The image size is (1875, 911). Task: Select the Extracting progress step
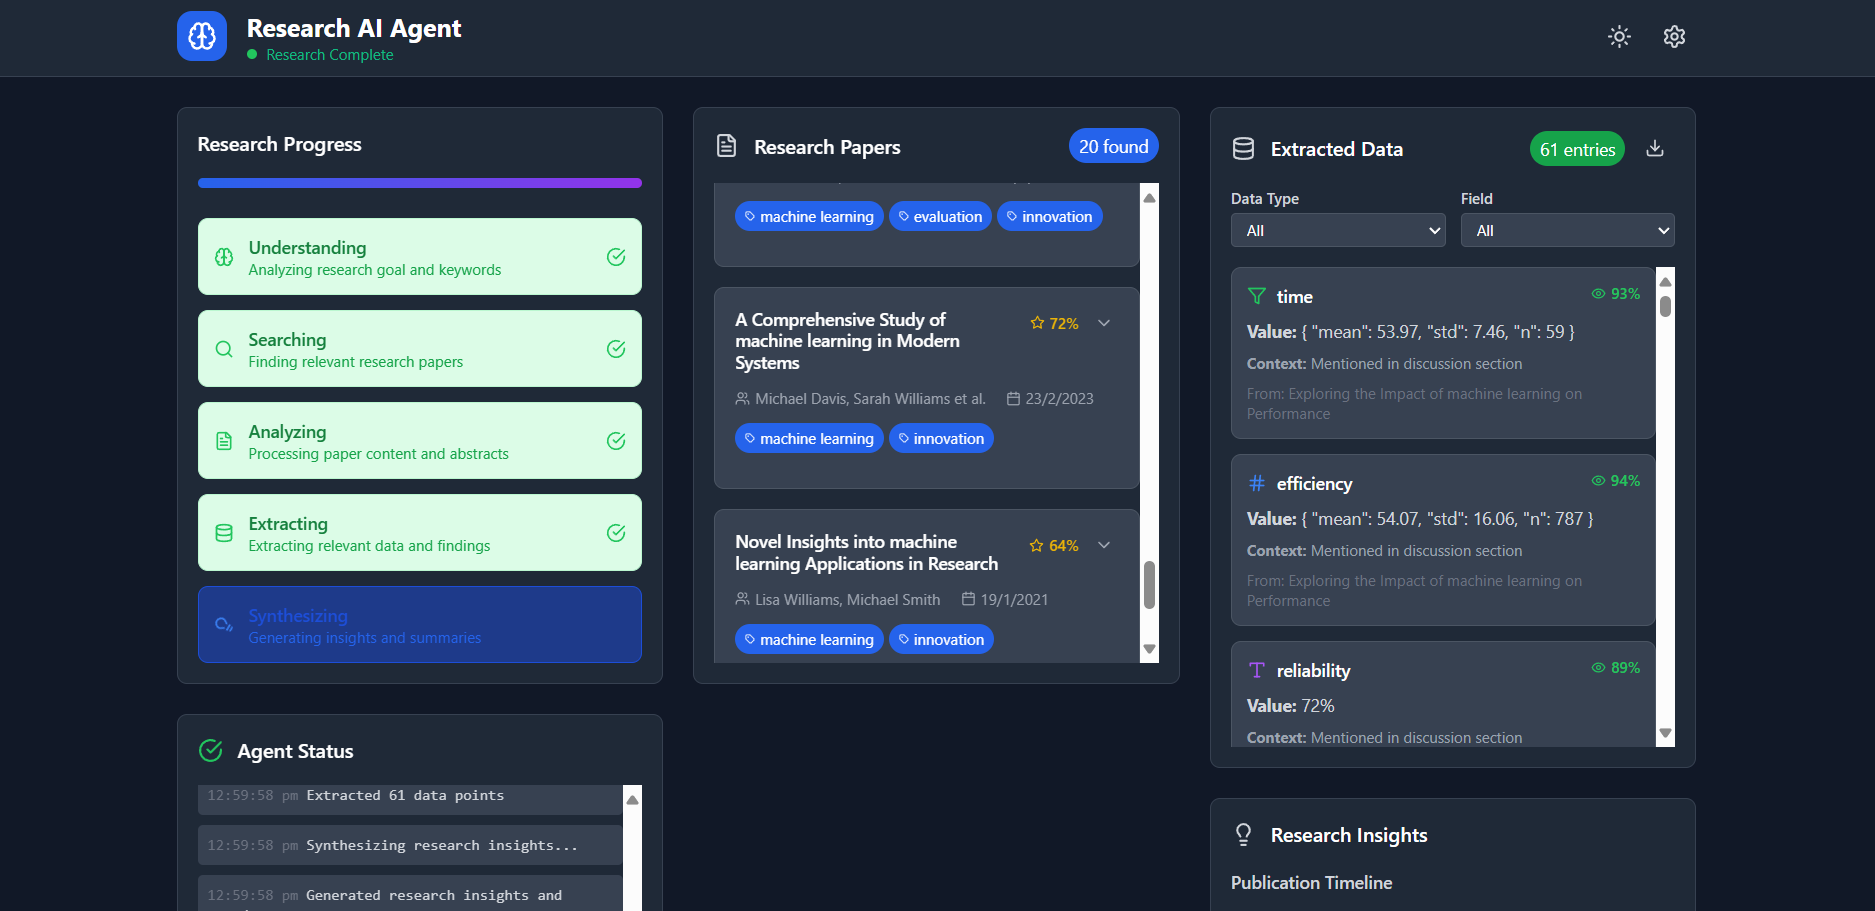tap(419, 532)
